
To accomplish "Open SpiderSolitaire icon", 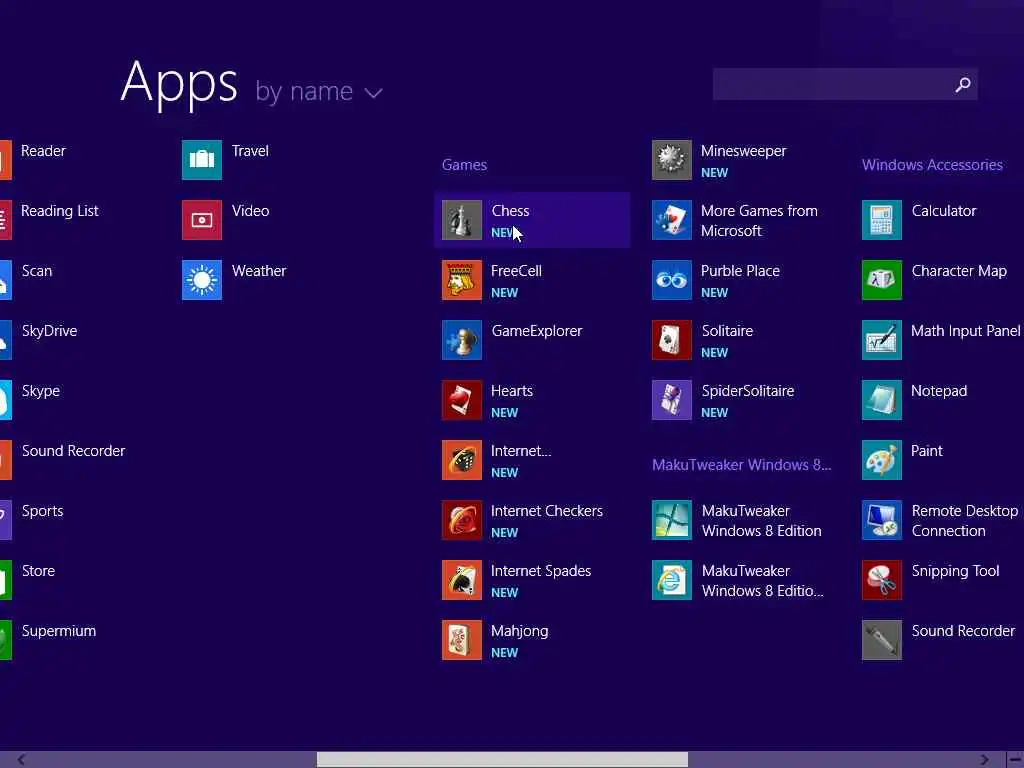I will click(x=672, y=400).
